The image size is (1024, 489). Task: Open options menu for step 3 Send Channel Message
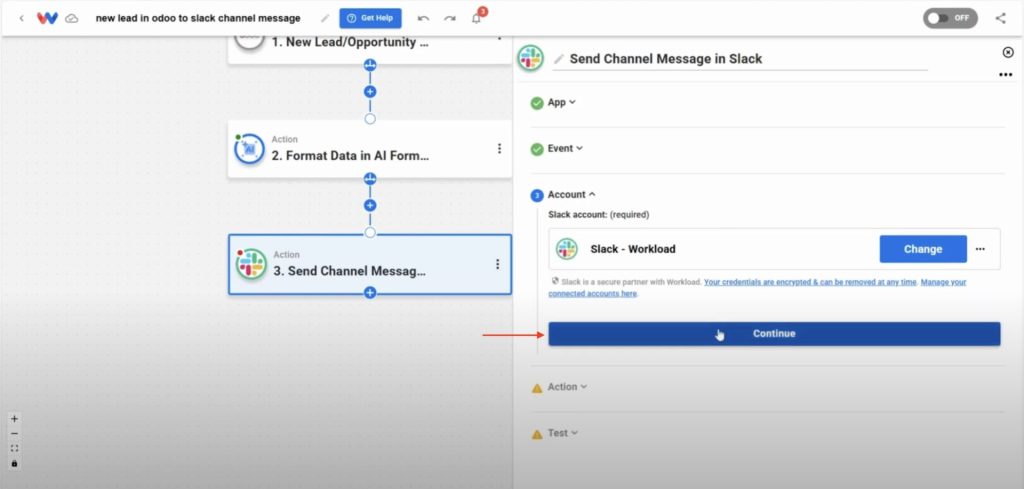pyautogui.click(x=498, y=264)
